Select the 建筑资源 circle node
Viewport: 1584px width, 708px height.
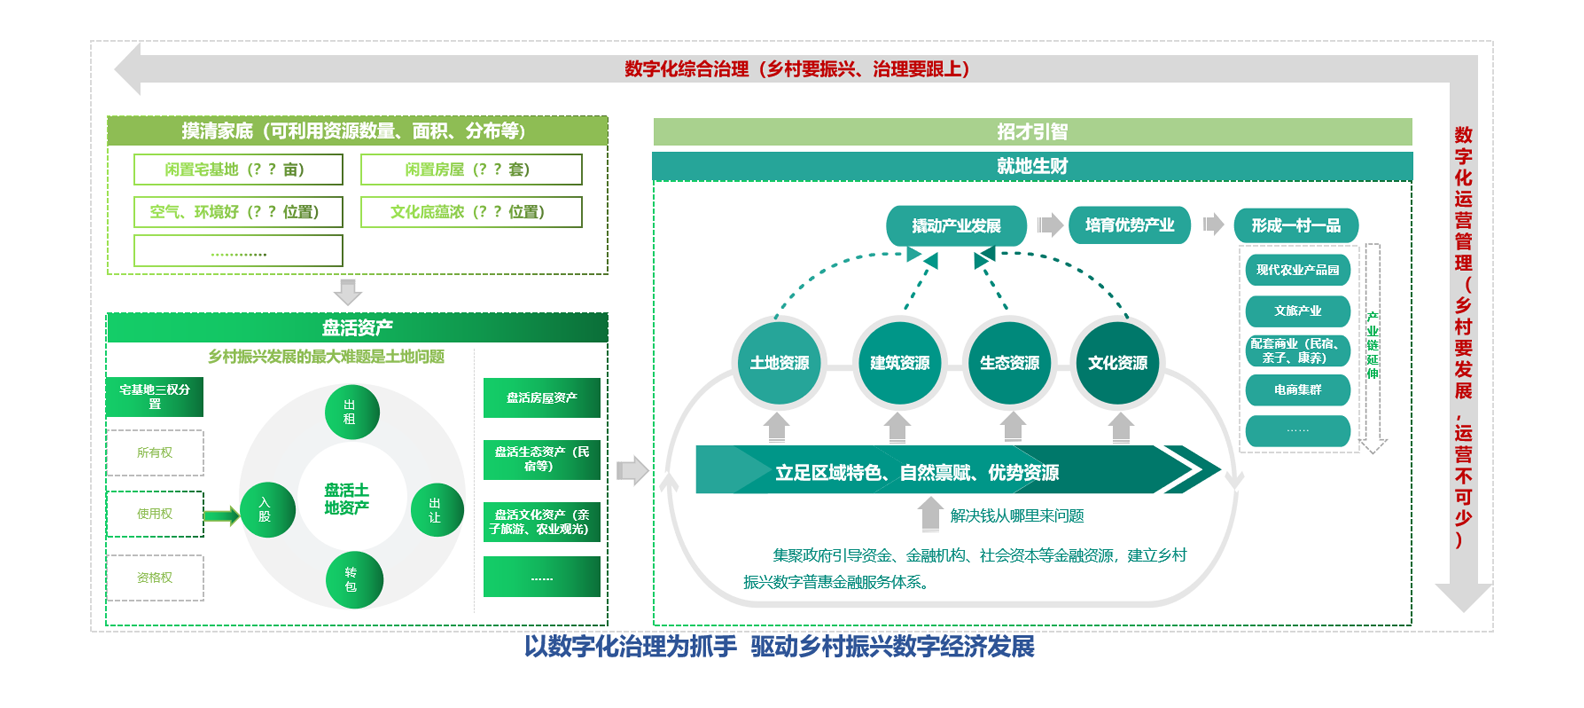point(899,363)
